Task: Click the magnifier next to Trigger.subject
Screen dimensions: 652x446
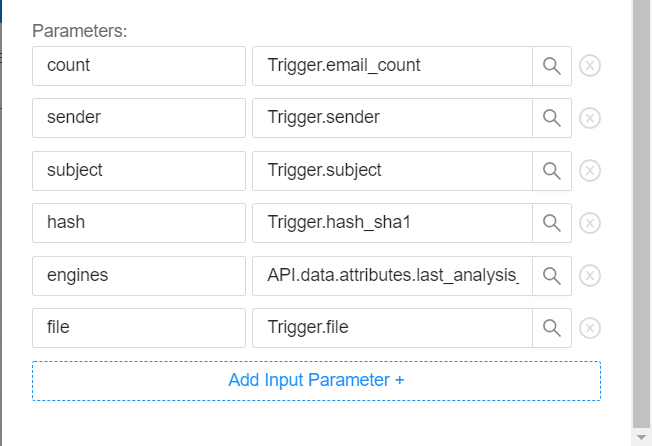Action: (x=552, y=171)
